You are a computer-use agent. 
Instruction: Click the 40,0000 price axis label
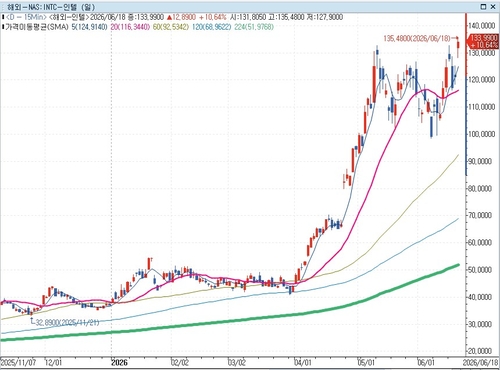tap(480, 297)
